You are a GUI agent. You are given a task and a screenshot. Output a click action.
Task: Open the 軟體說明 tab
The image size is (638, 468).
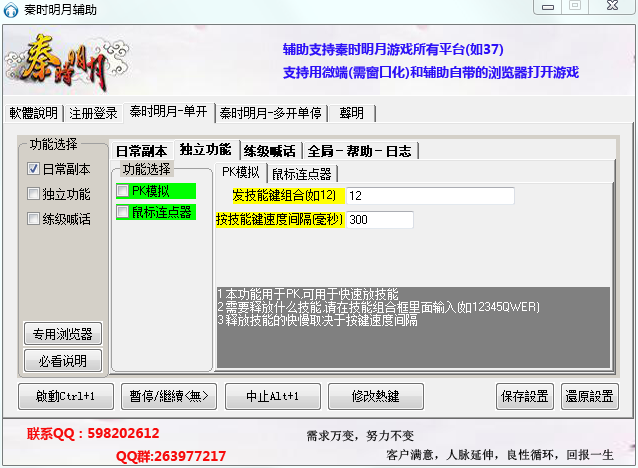click(x=34, y=113)
